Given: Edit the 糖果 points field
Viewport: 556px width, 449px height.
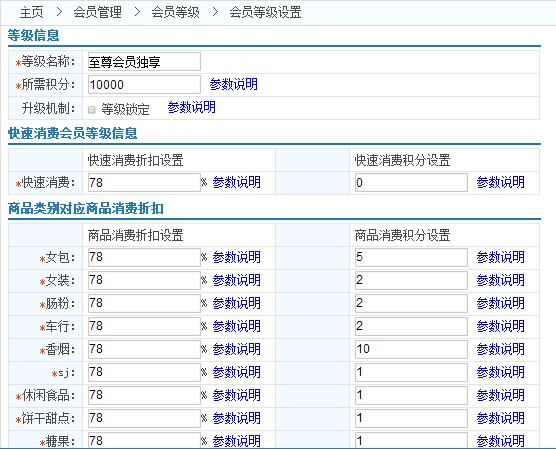Looking at the screenshot, I should click(x=411, y=440).
